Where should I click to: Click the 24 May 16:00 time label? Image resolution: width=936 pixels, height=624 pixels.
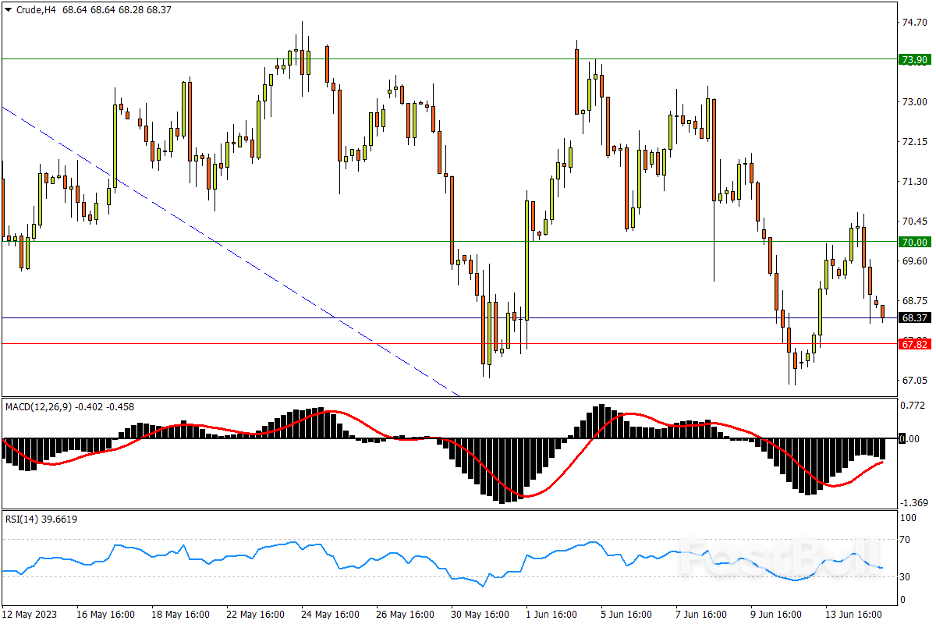coord(330,614)
